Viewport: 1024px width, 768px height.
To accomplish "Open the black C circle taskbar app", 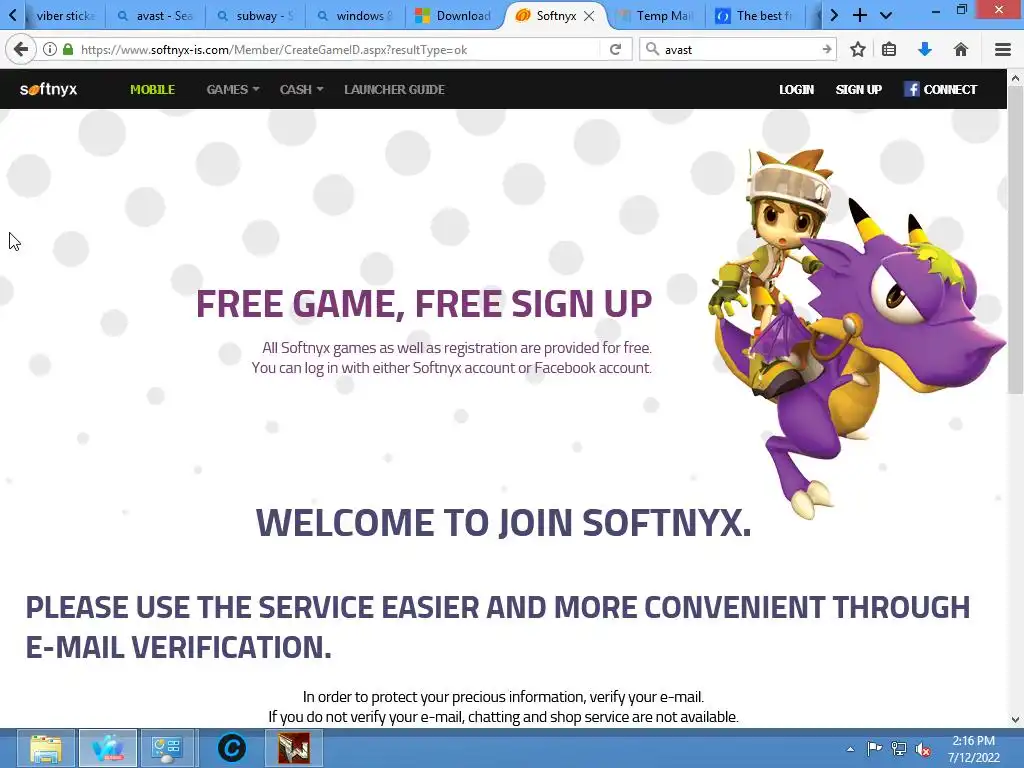I will 231,748.
